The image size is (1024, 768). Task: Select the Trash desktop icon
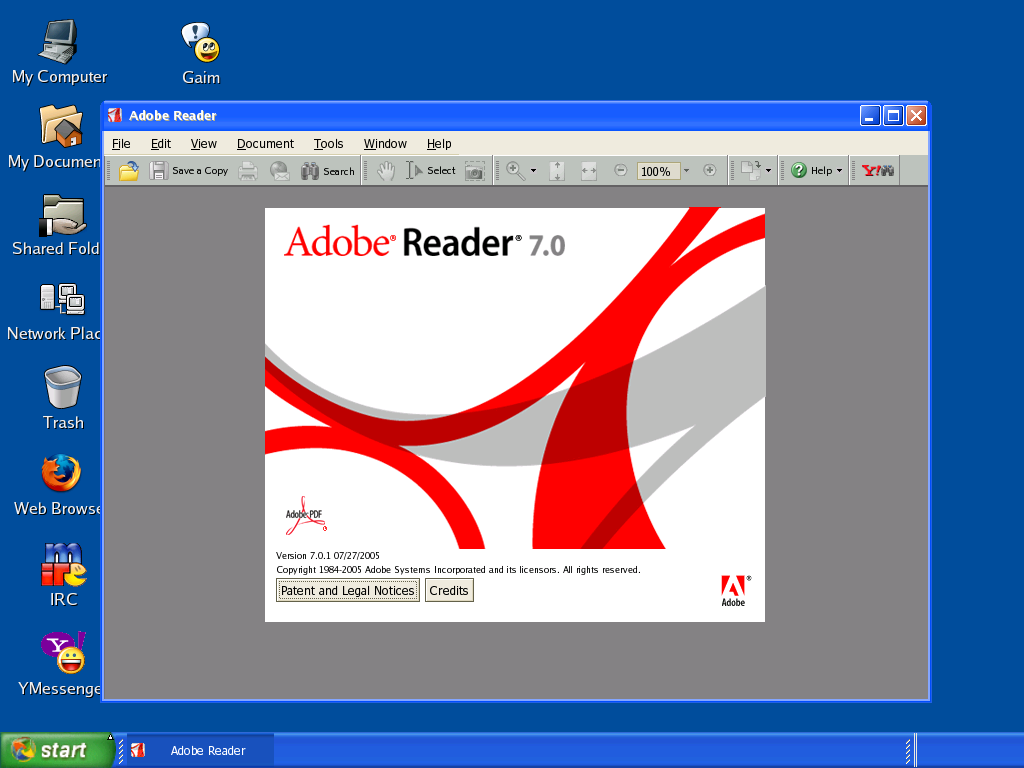63,398
